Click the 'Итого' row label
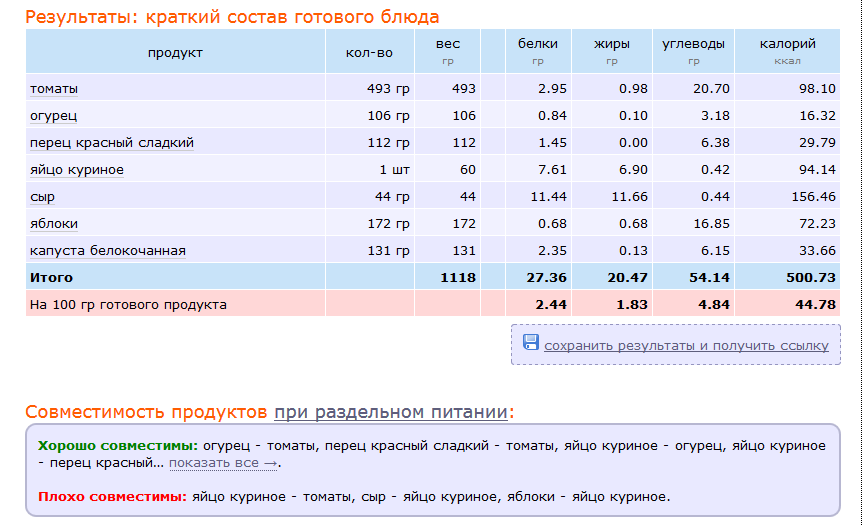Viewport: 862px width, 526px height. tap(51, 278)
